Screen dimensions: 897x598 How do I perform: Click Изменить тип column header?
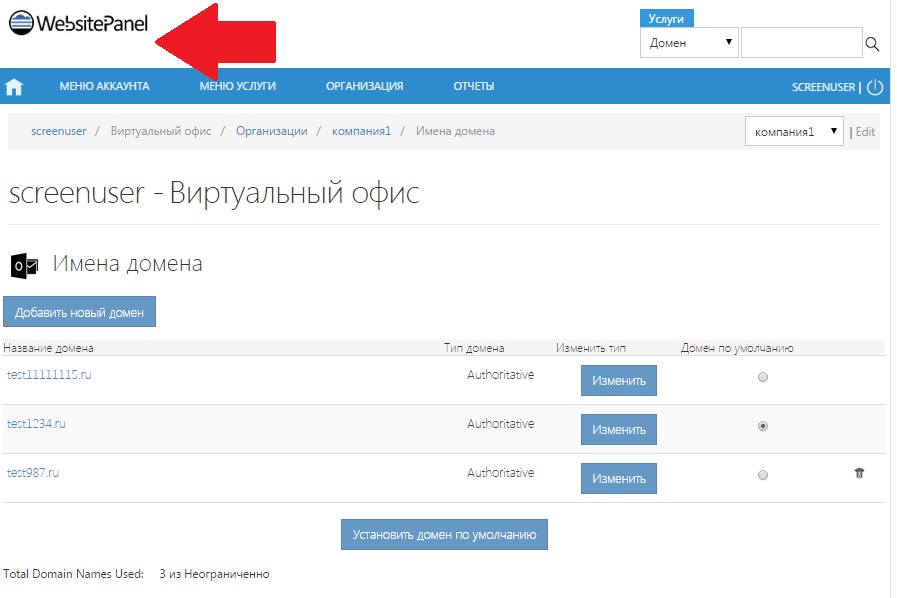(591, 348)
